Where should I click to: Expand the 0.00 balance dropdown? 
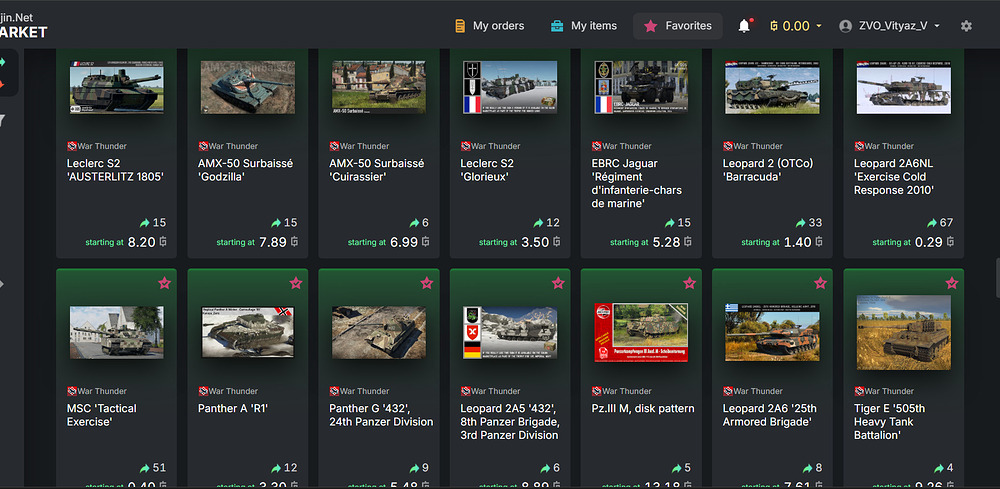[796, 26]
